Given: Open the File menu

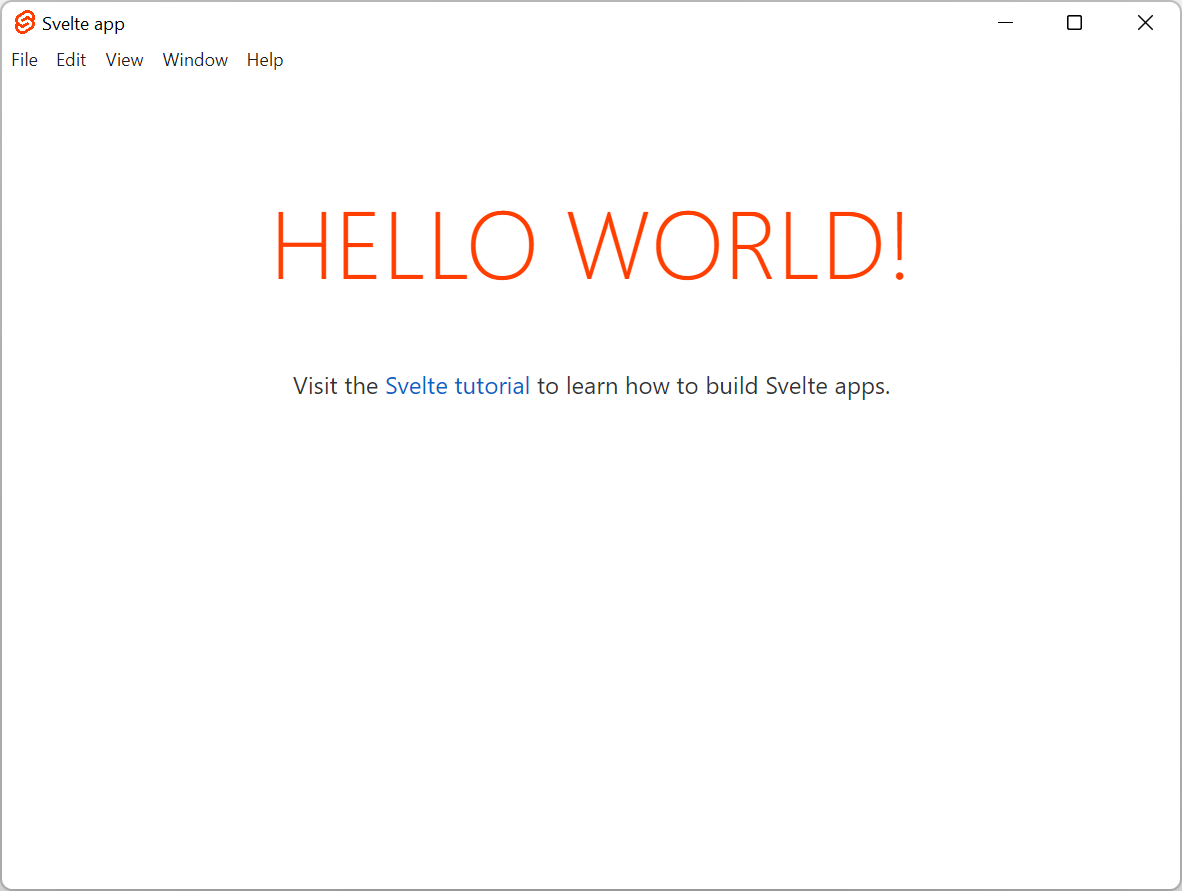Looking at the screenshot, I should (x=24, y=60).
